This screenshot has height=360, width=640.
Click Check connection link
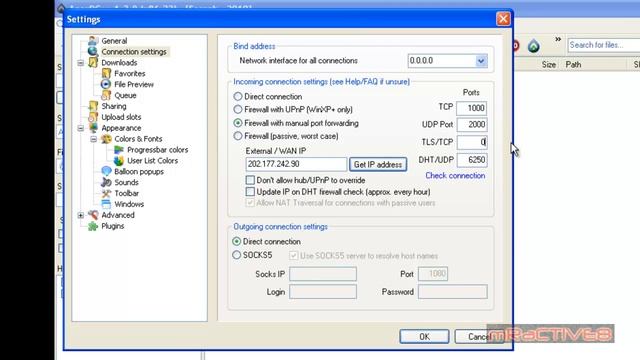pyautogui.click(x=455, y=176)
